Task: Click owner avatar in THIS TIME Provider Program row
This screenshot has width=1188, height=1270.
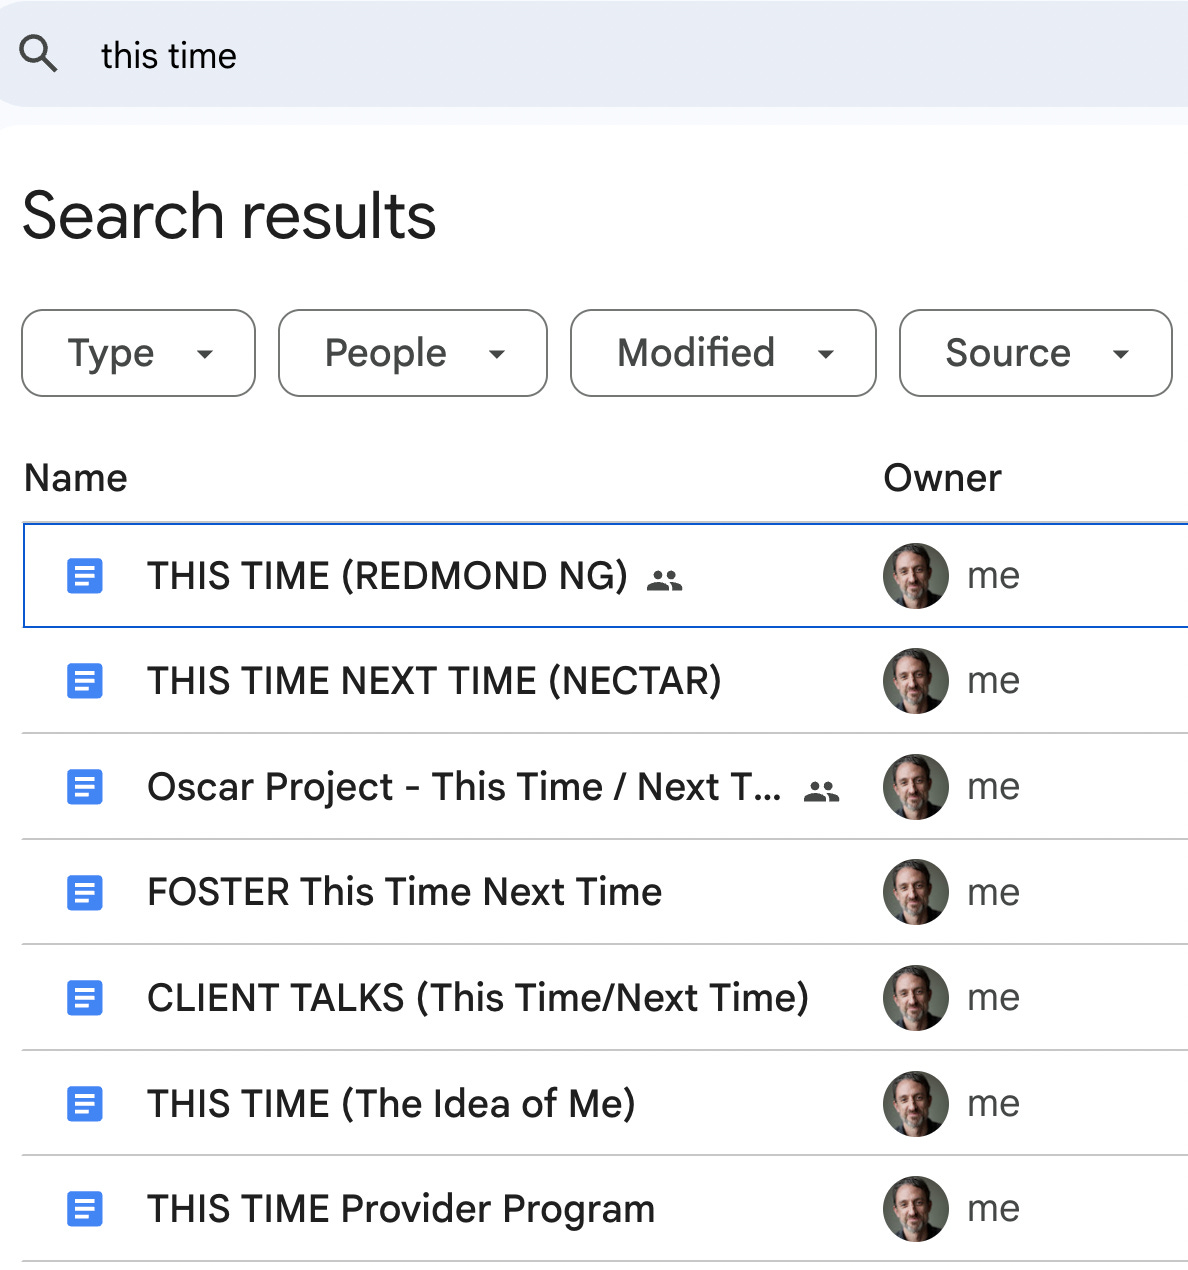Action: click(915, 1209)
